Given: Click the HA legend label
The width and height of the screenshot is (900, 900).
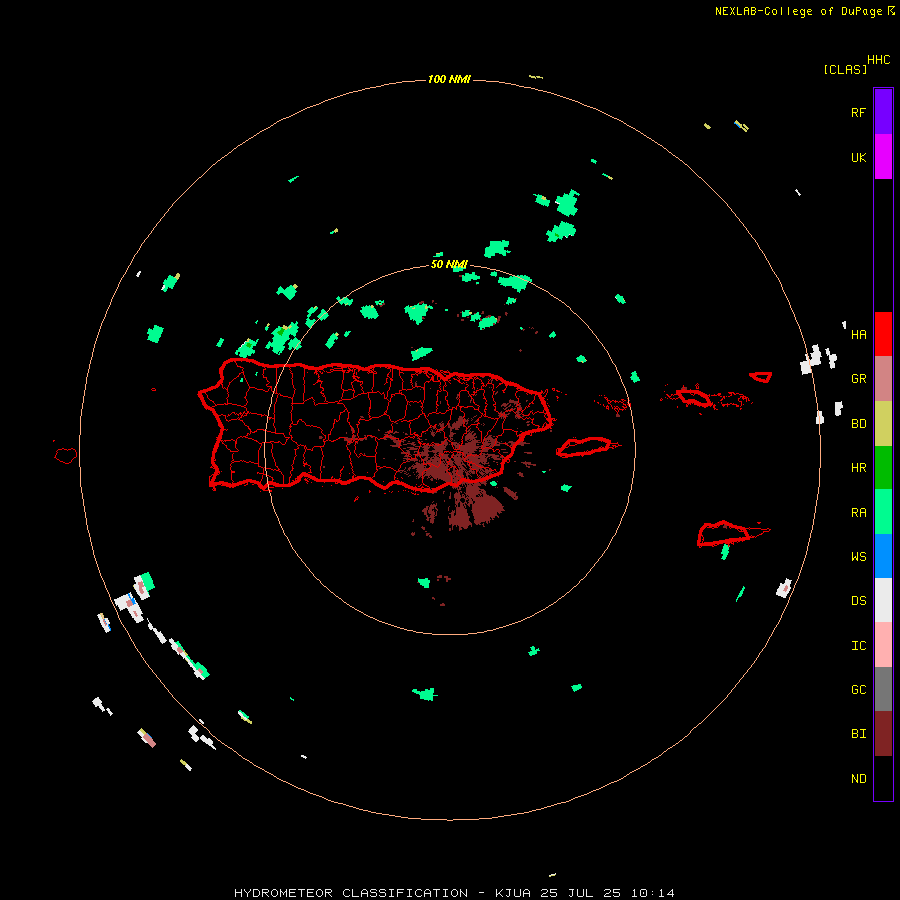Looking at the screenshot, I should tap(858, 334).
